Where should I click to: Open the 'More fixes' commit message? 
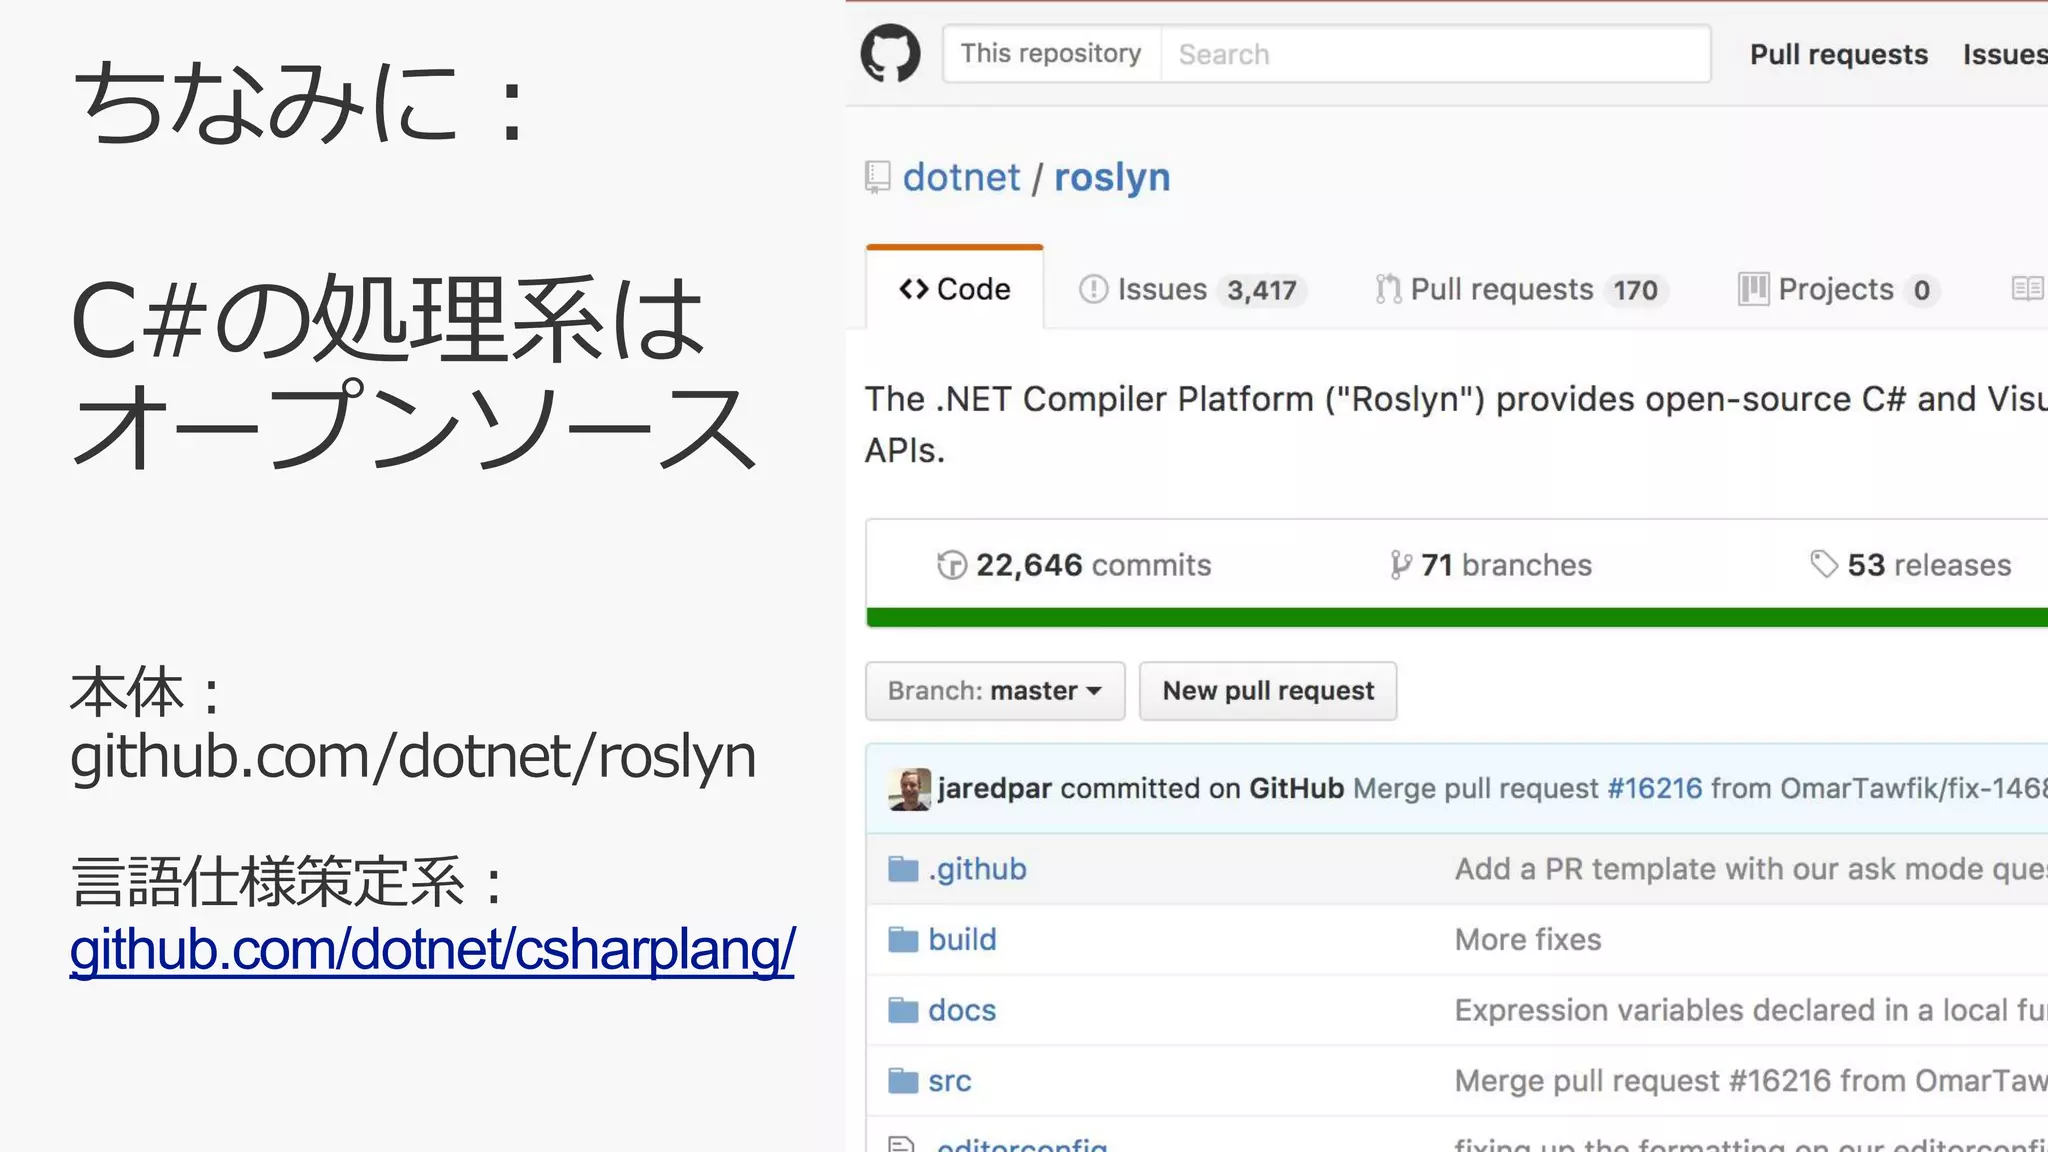point(1528,939)
